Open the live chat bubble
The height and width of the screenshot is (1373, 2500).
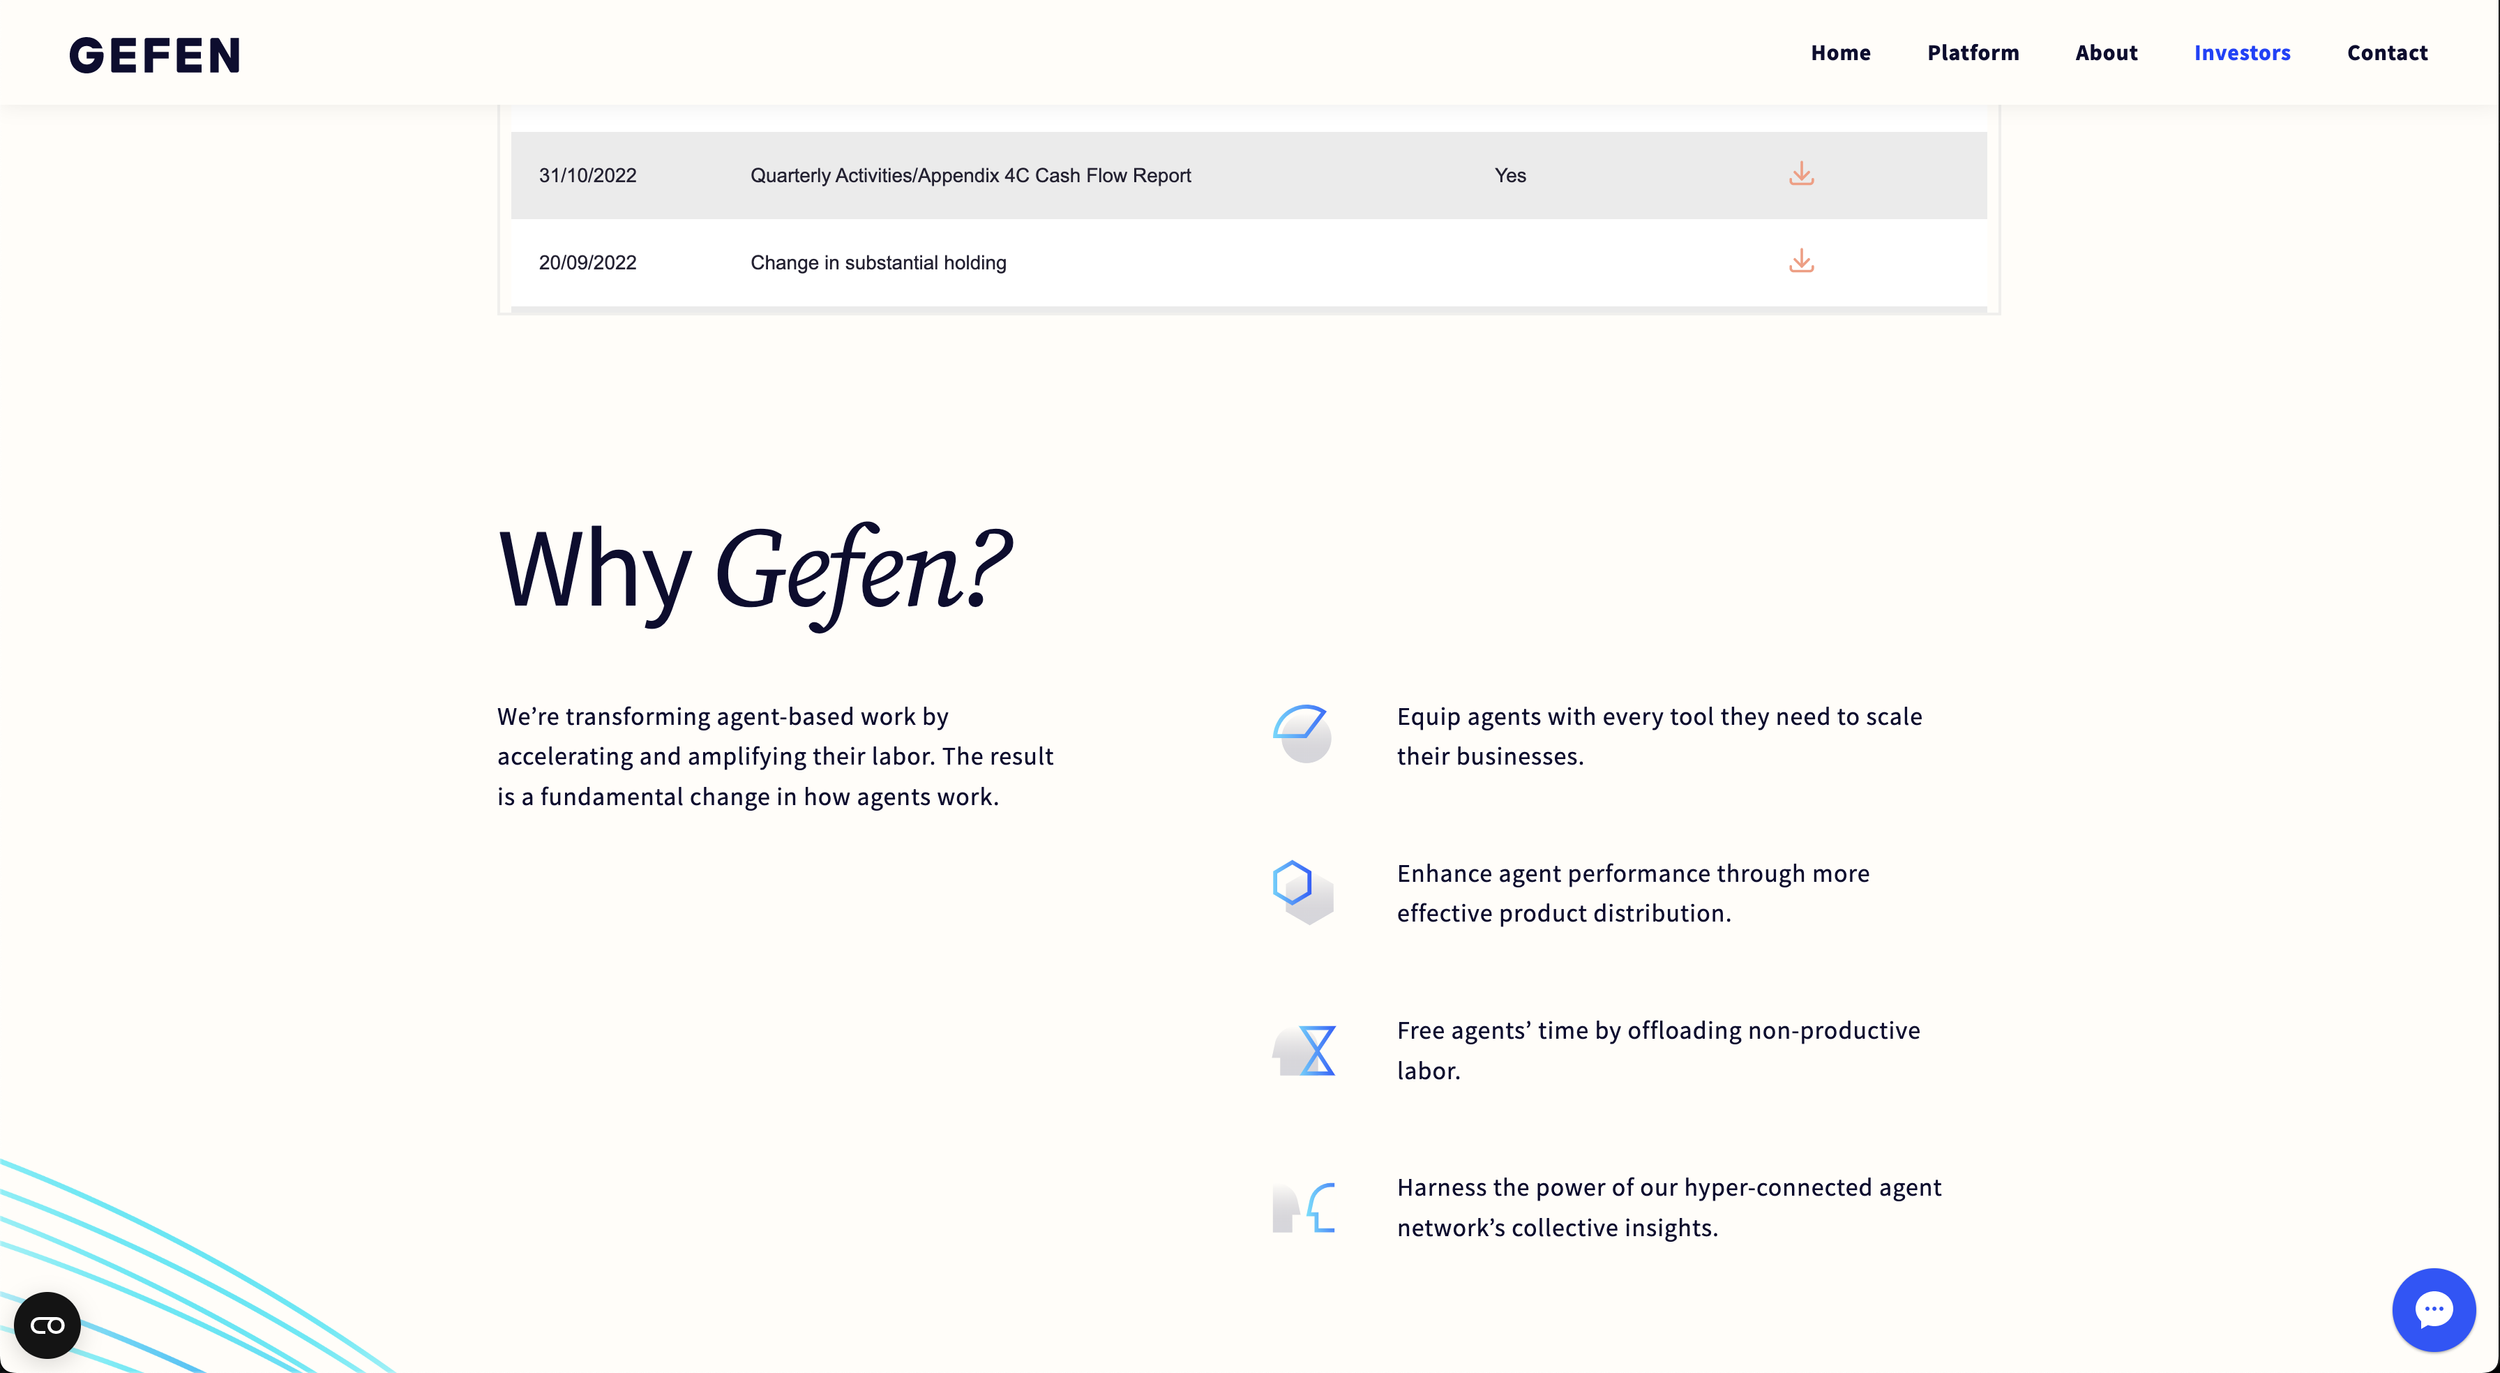click(x=2433, y=1309)
